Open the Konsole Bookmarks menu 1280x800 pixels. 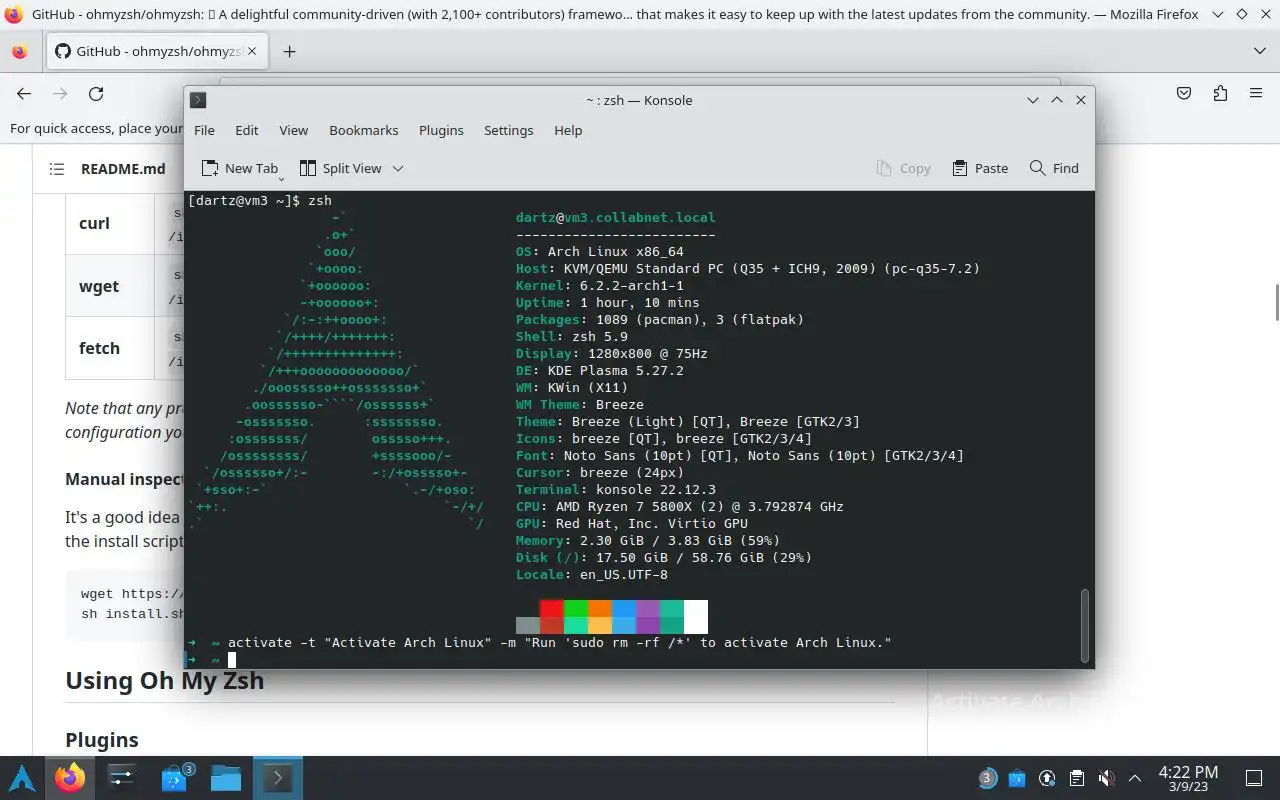tap(364, 130)
